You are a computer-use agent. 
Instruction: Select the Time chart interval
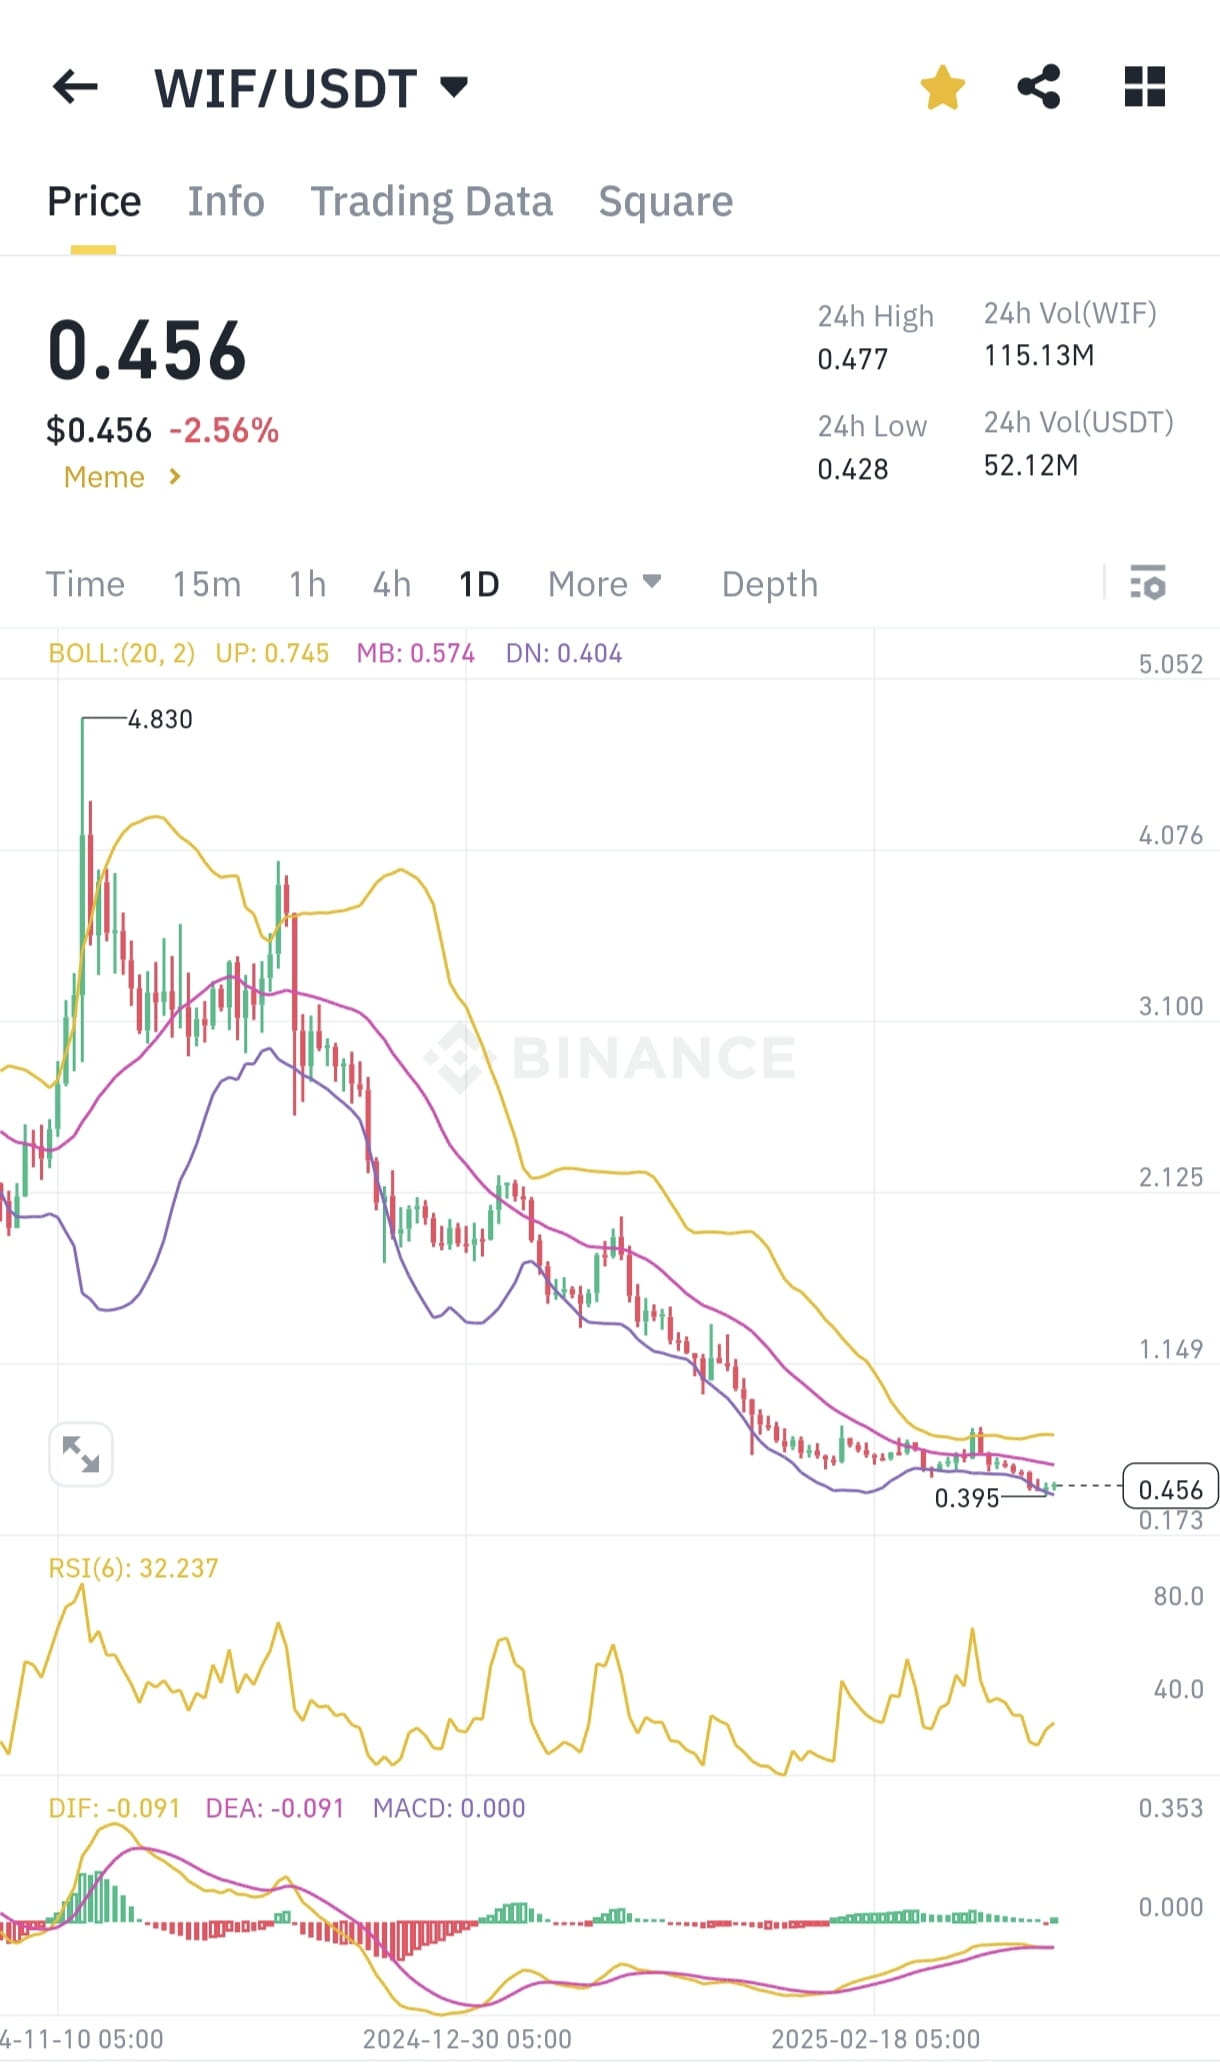pyautogui.click(x=85, y=584)
